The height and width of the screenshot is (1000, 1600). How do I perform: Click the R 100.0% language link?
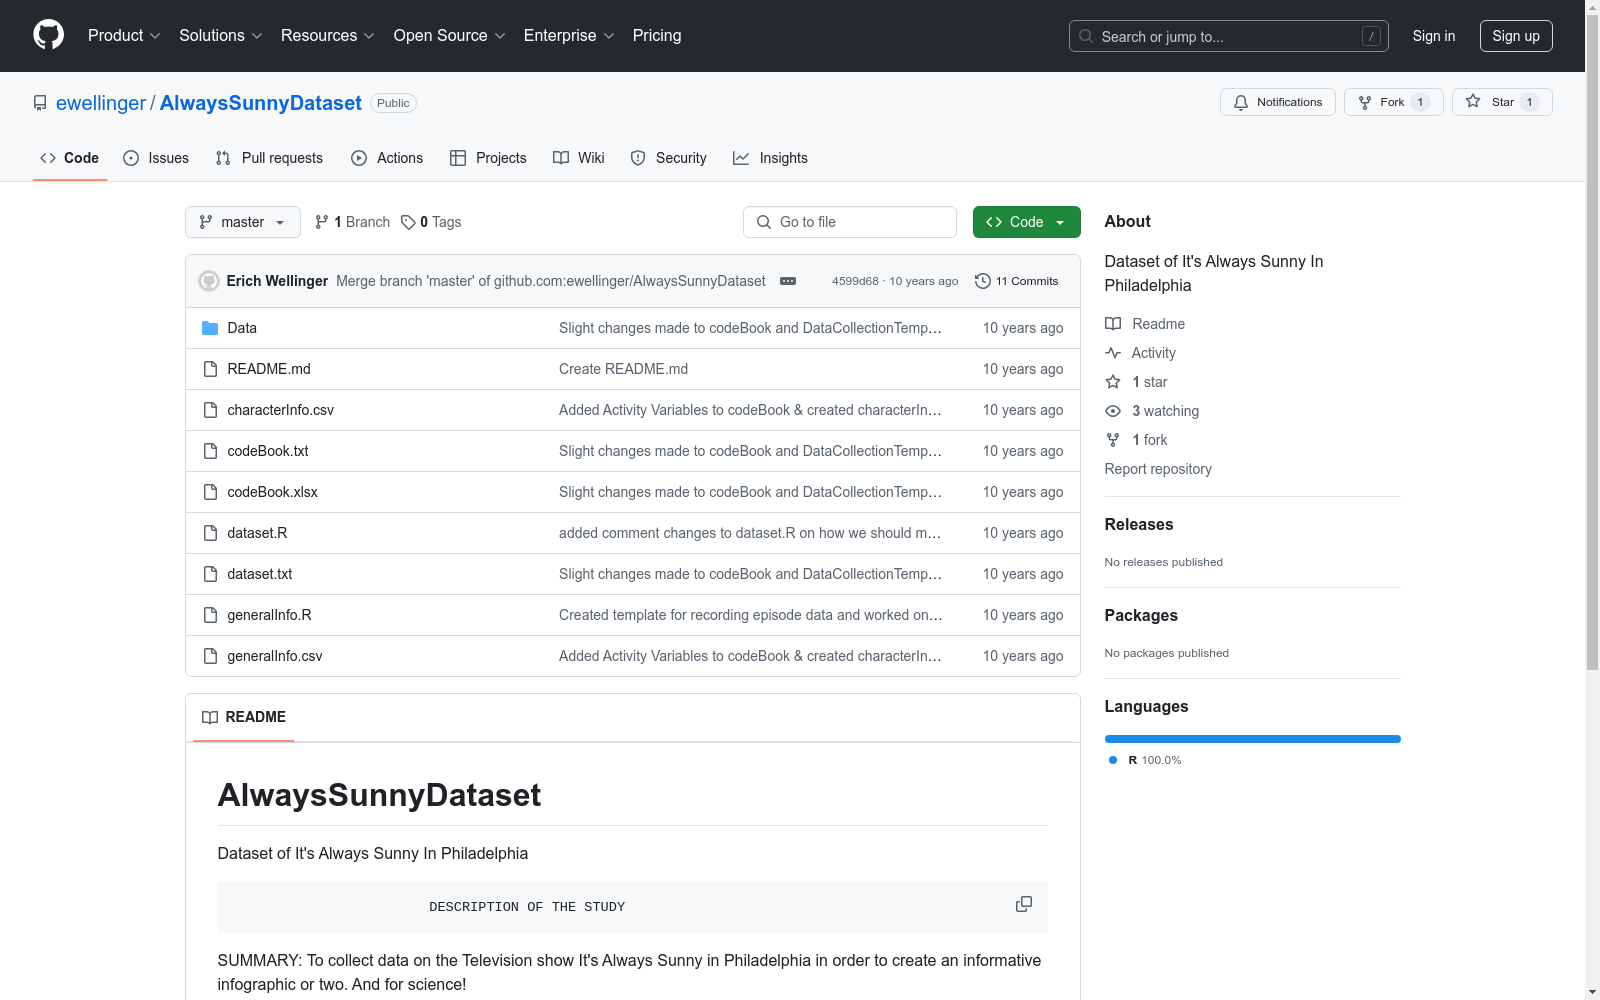coord(1146,760)
